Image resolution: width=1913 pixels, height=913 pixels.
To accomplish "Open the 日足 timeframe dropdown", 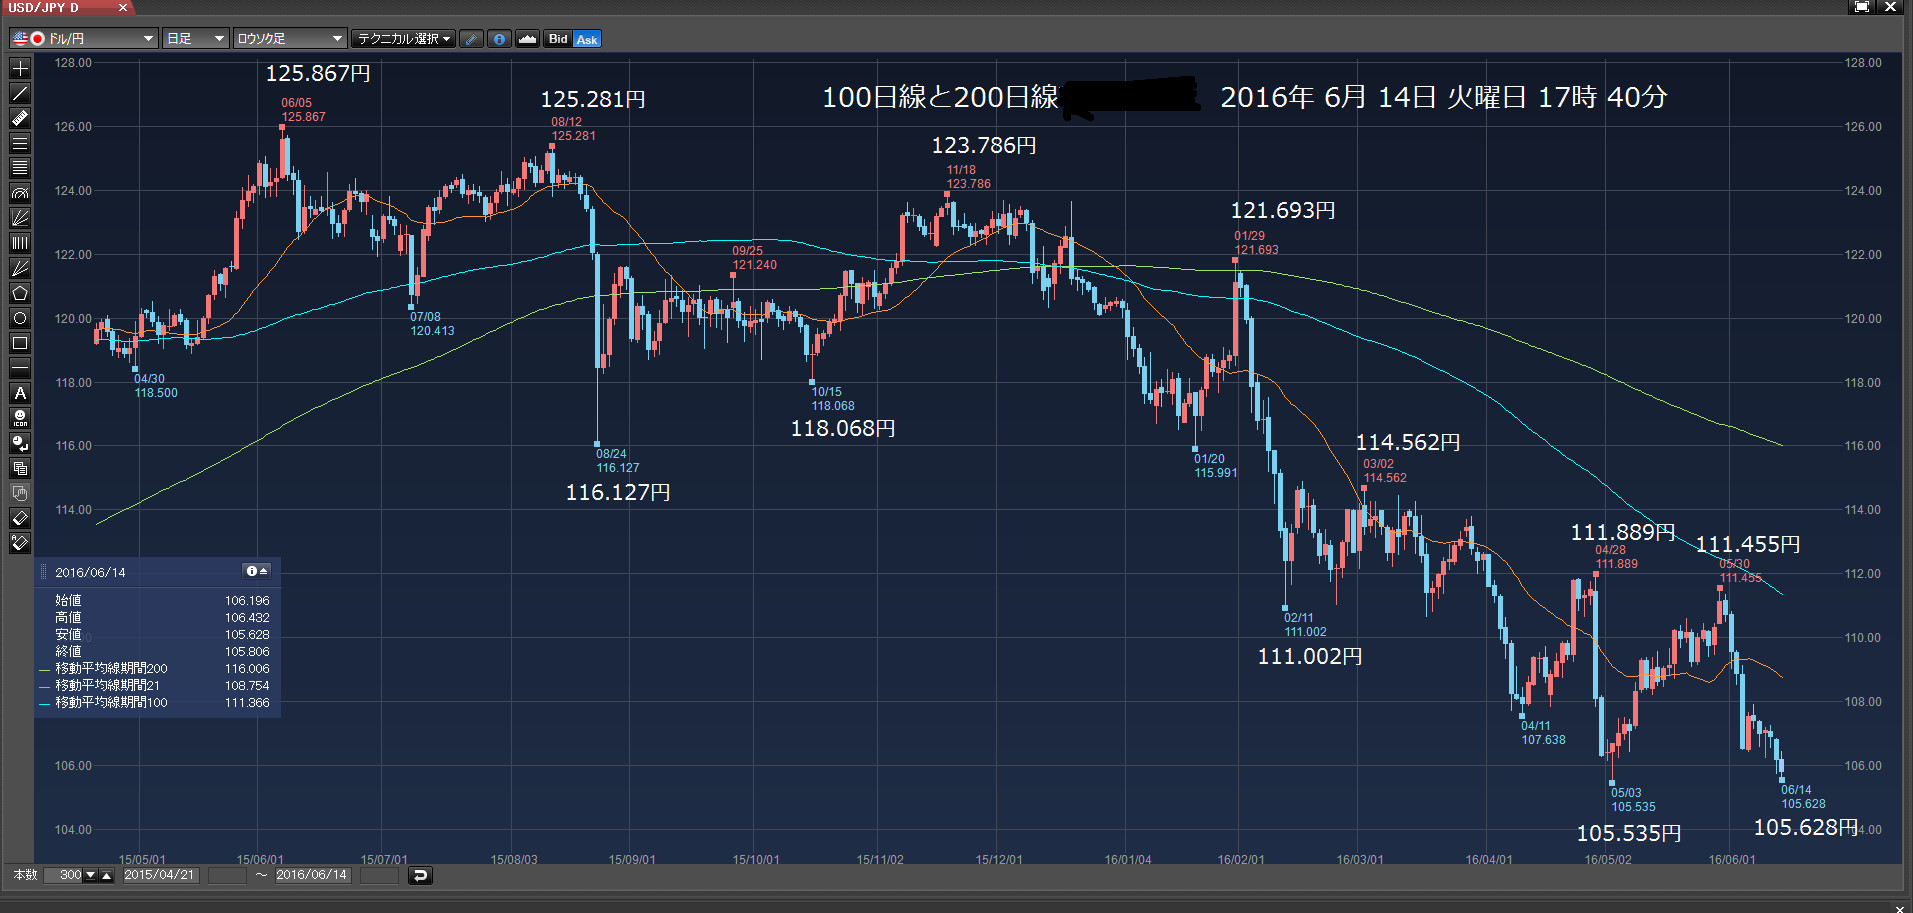I will pos(196,39).
